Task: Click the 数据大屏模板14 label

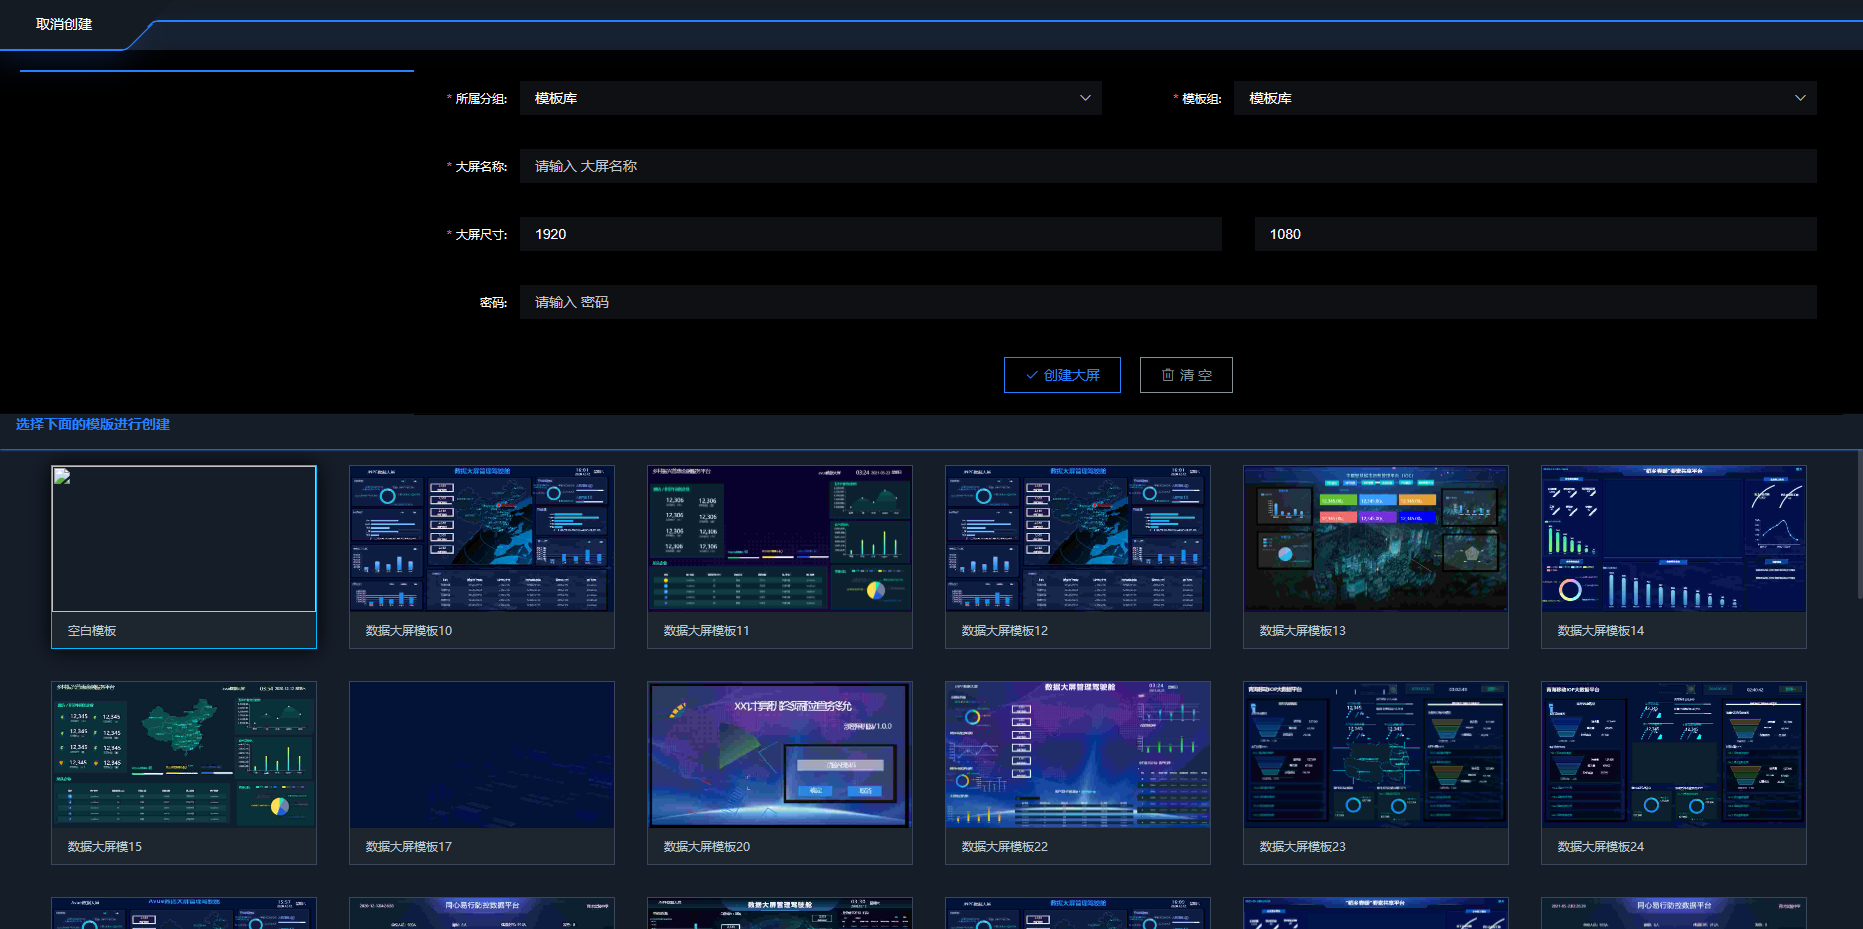Action: [1601, 631]
